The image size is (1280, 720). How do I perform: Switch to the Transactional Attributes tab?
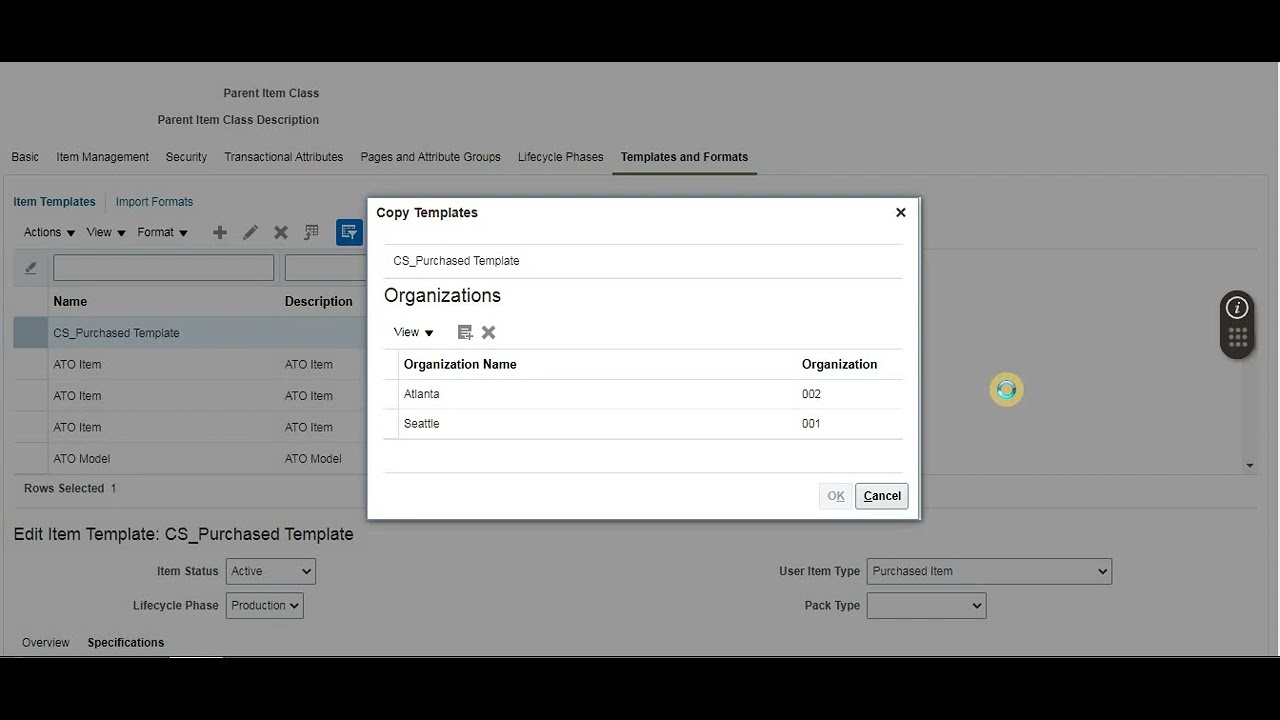pos(283,157)
